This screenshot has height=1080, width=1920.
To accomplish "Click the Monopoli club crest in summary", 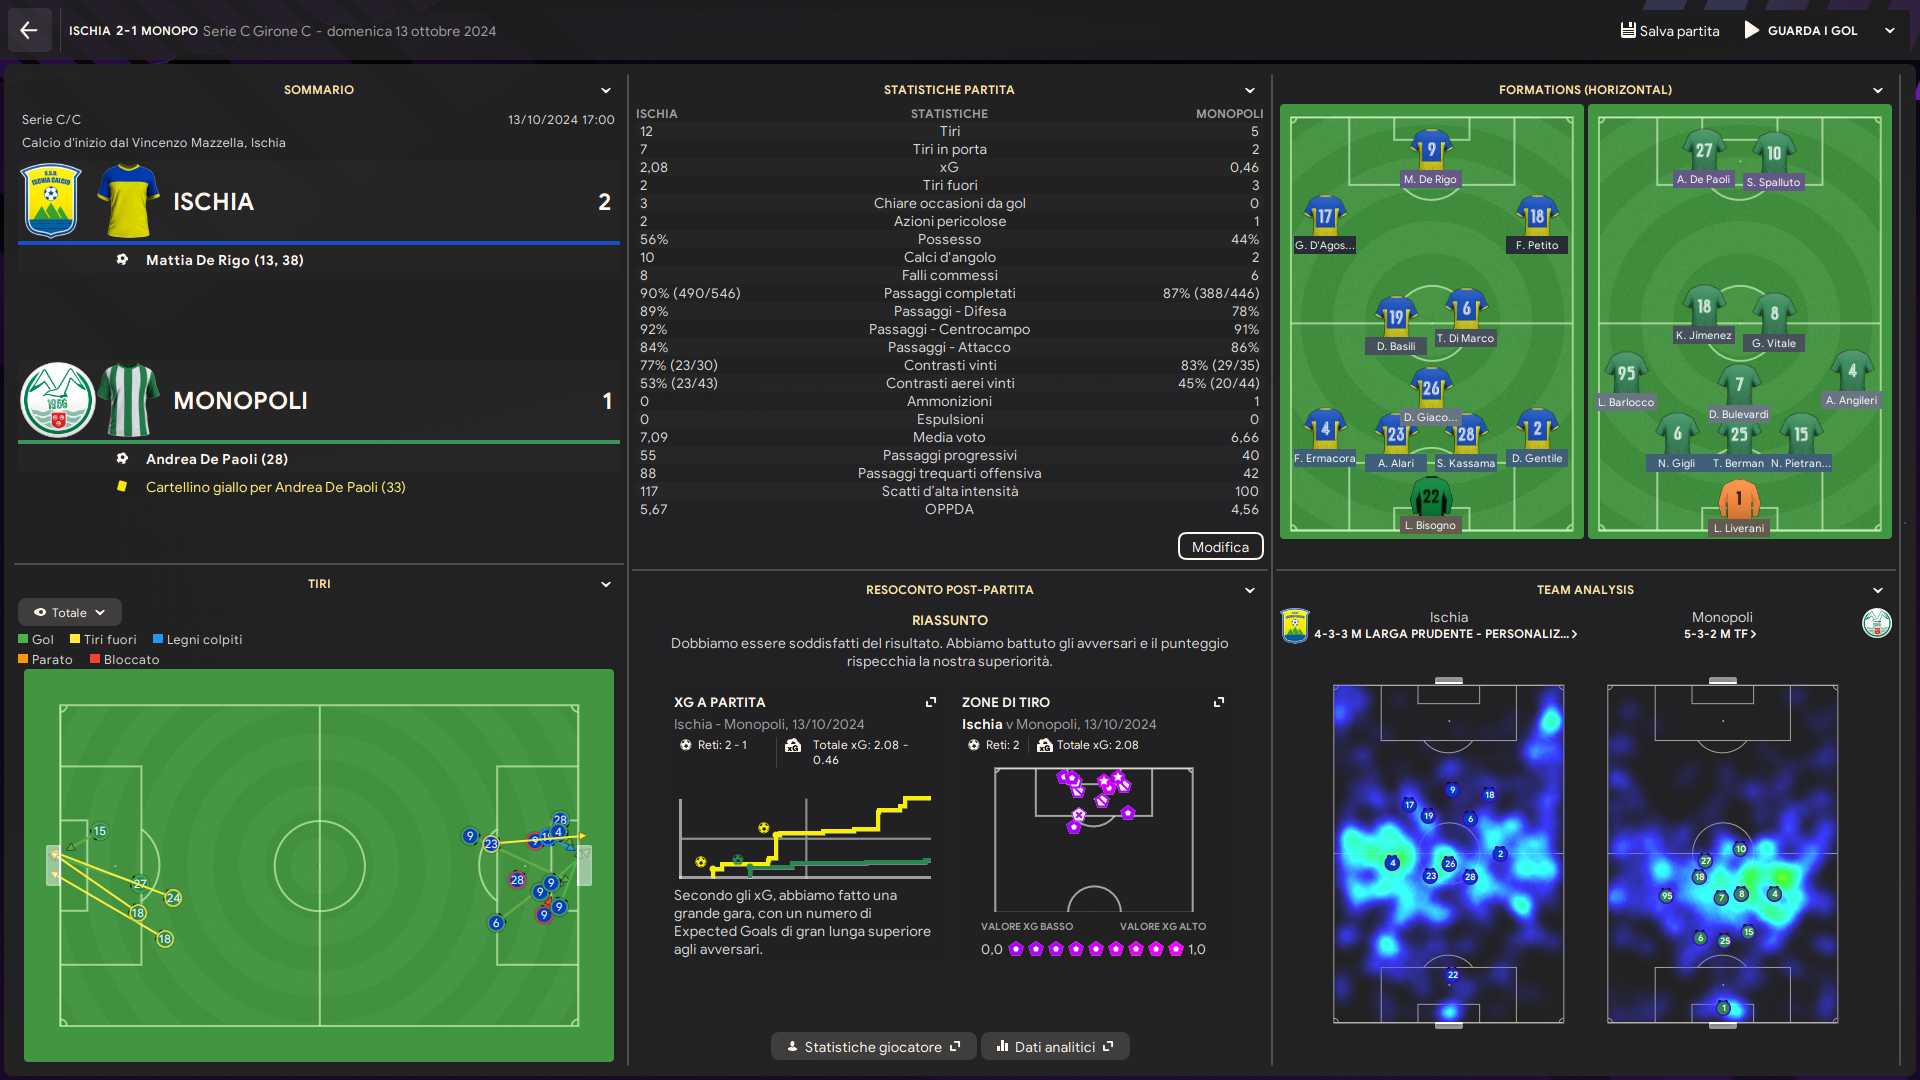I will coord(58,400).
